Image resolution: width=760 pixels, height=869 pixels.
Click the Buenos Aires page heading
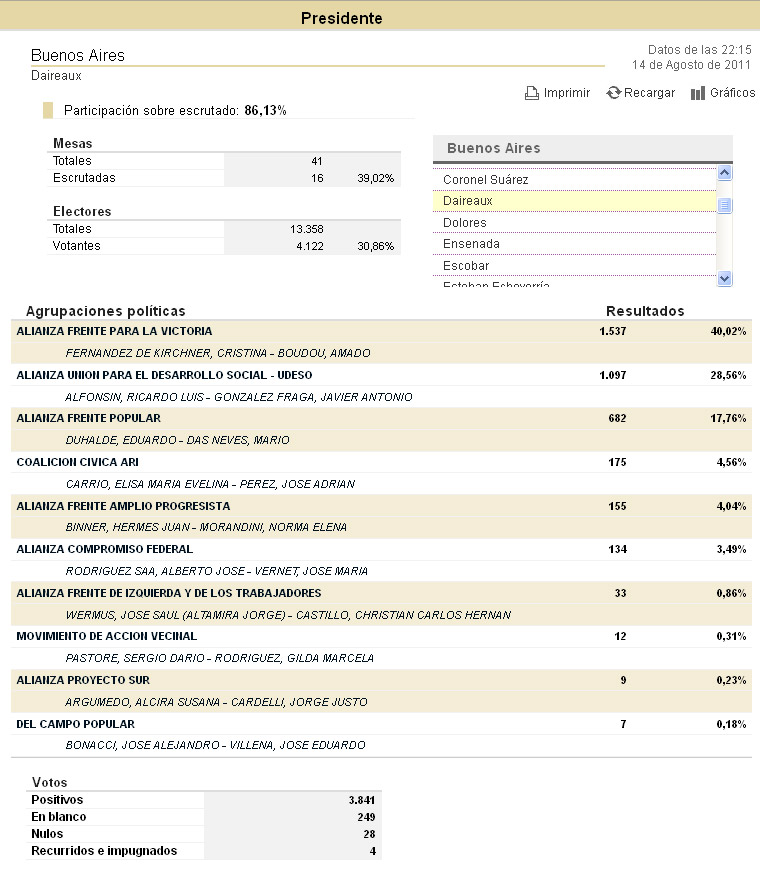pos(78,55)
